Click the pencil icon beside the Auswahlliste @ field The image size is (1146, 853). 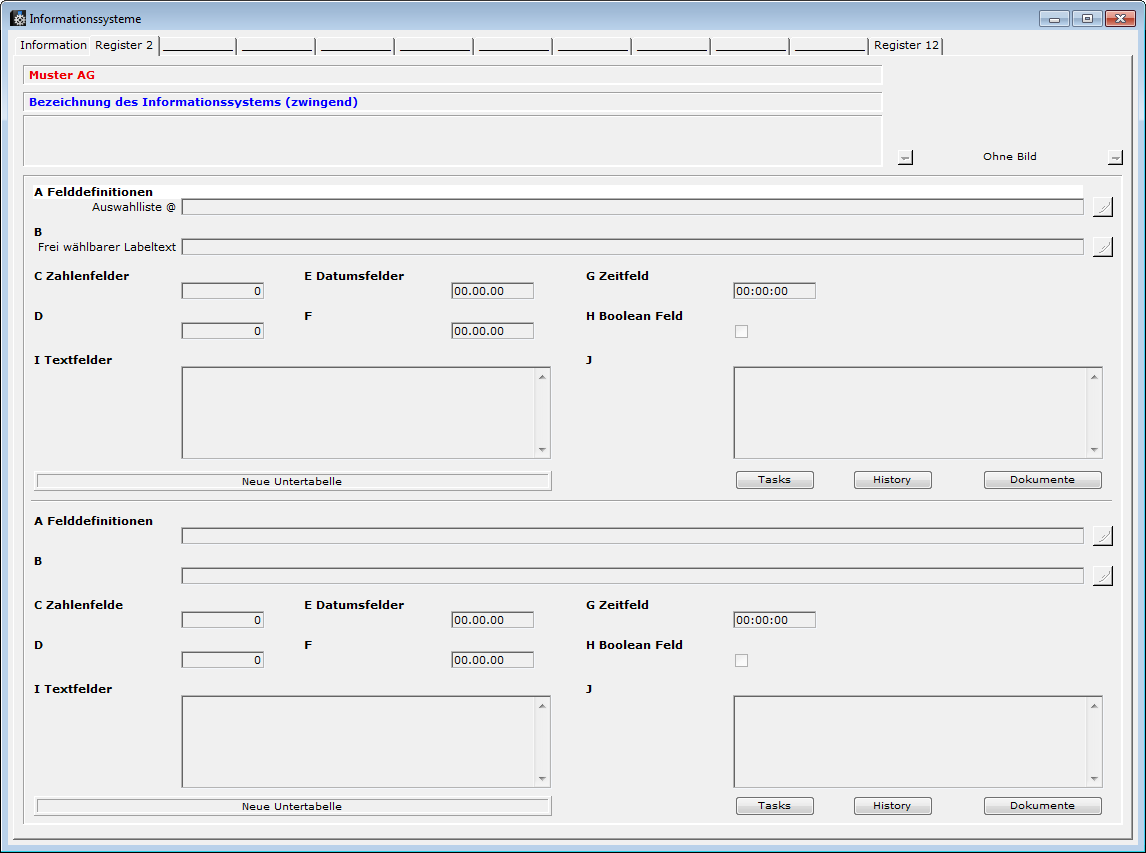pos(1102,207)
